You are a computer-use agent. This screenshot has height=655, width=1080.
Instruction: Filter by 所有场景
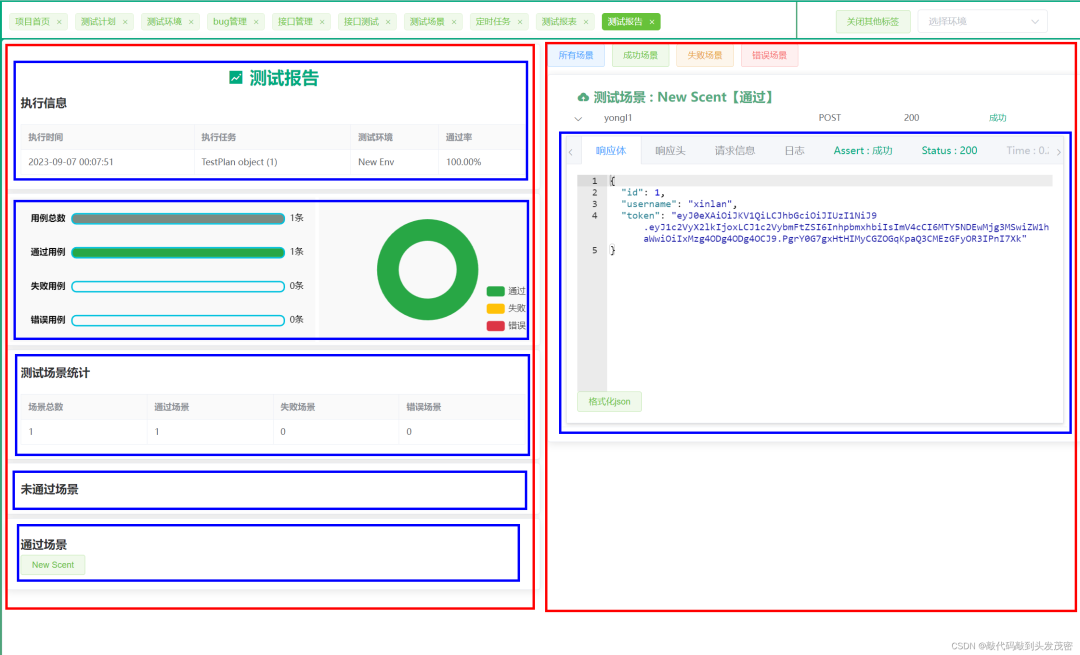click(x=576, y=55)
